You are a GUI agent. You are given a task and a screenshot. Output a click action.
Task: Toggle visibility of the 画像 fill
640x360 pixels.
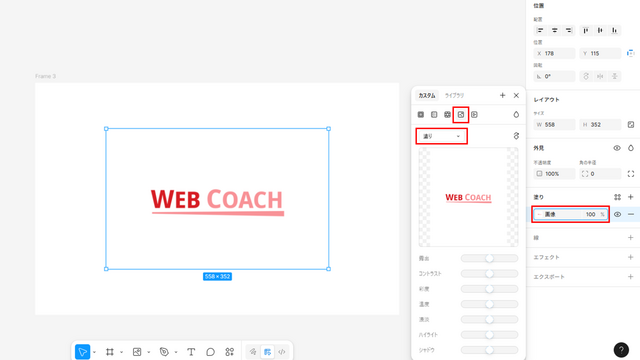tap(617, 214)
